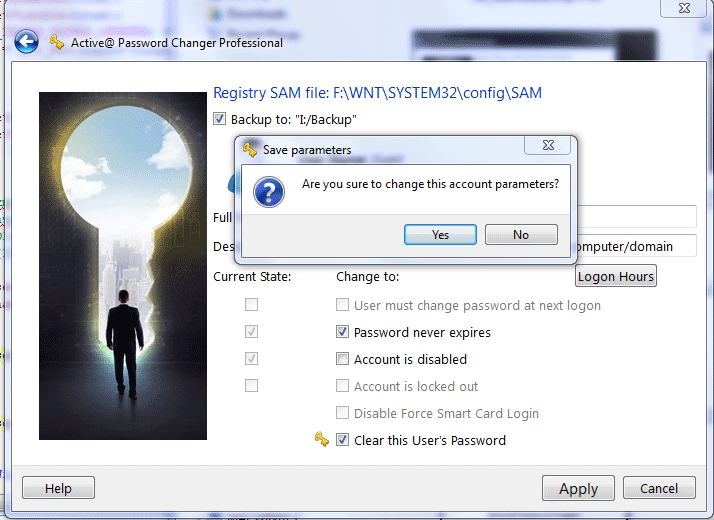Click the key icon in Save parameters title

point(250,149)
